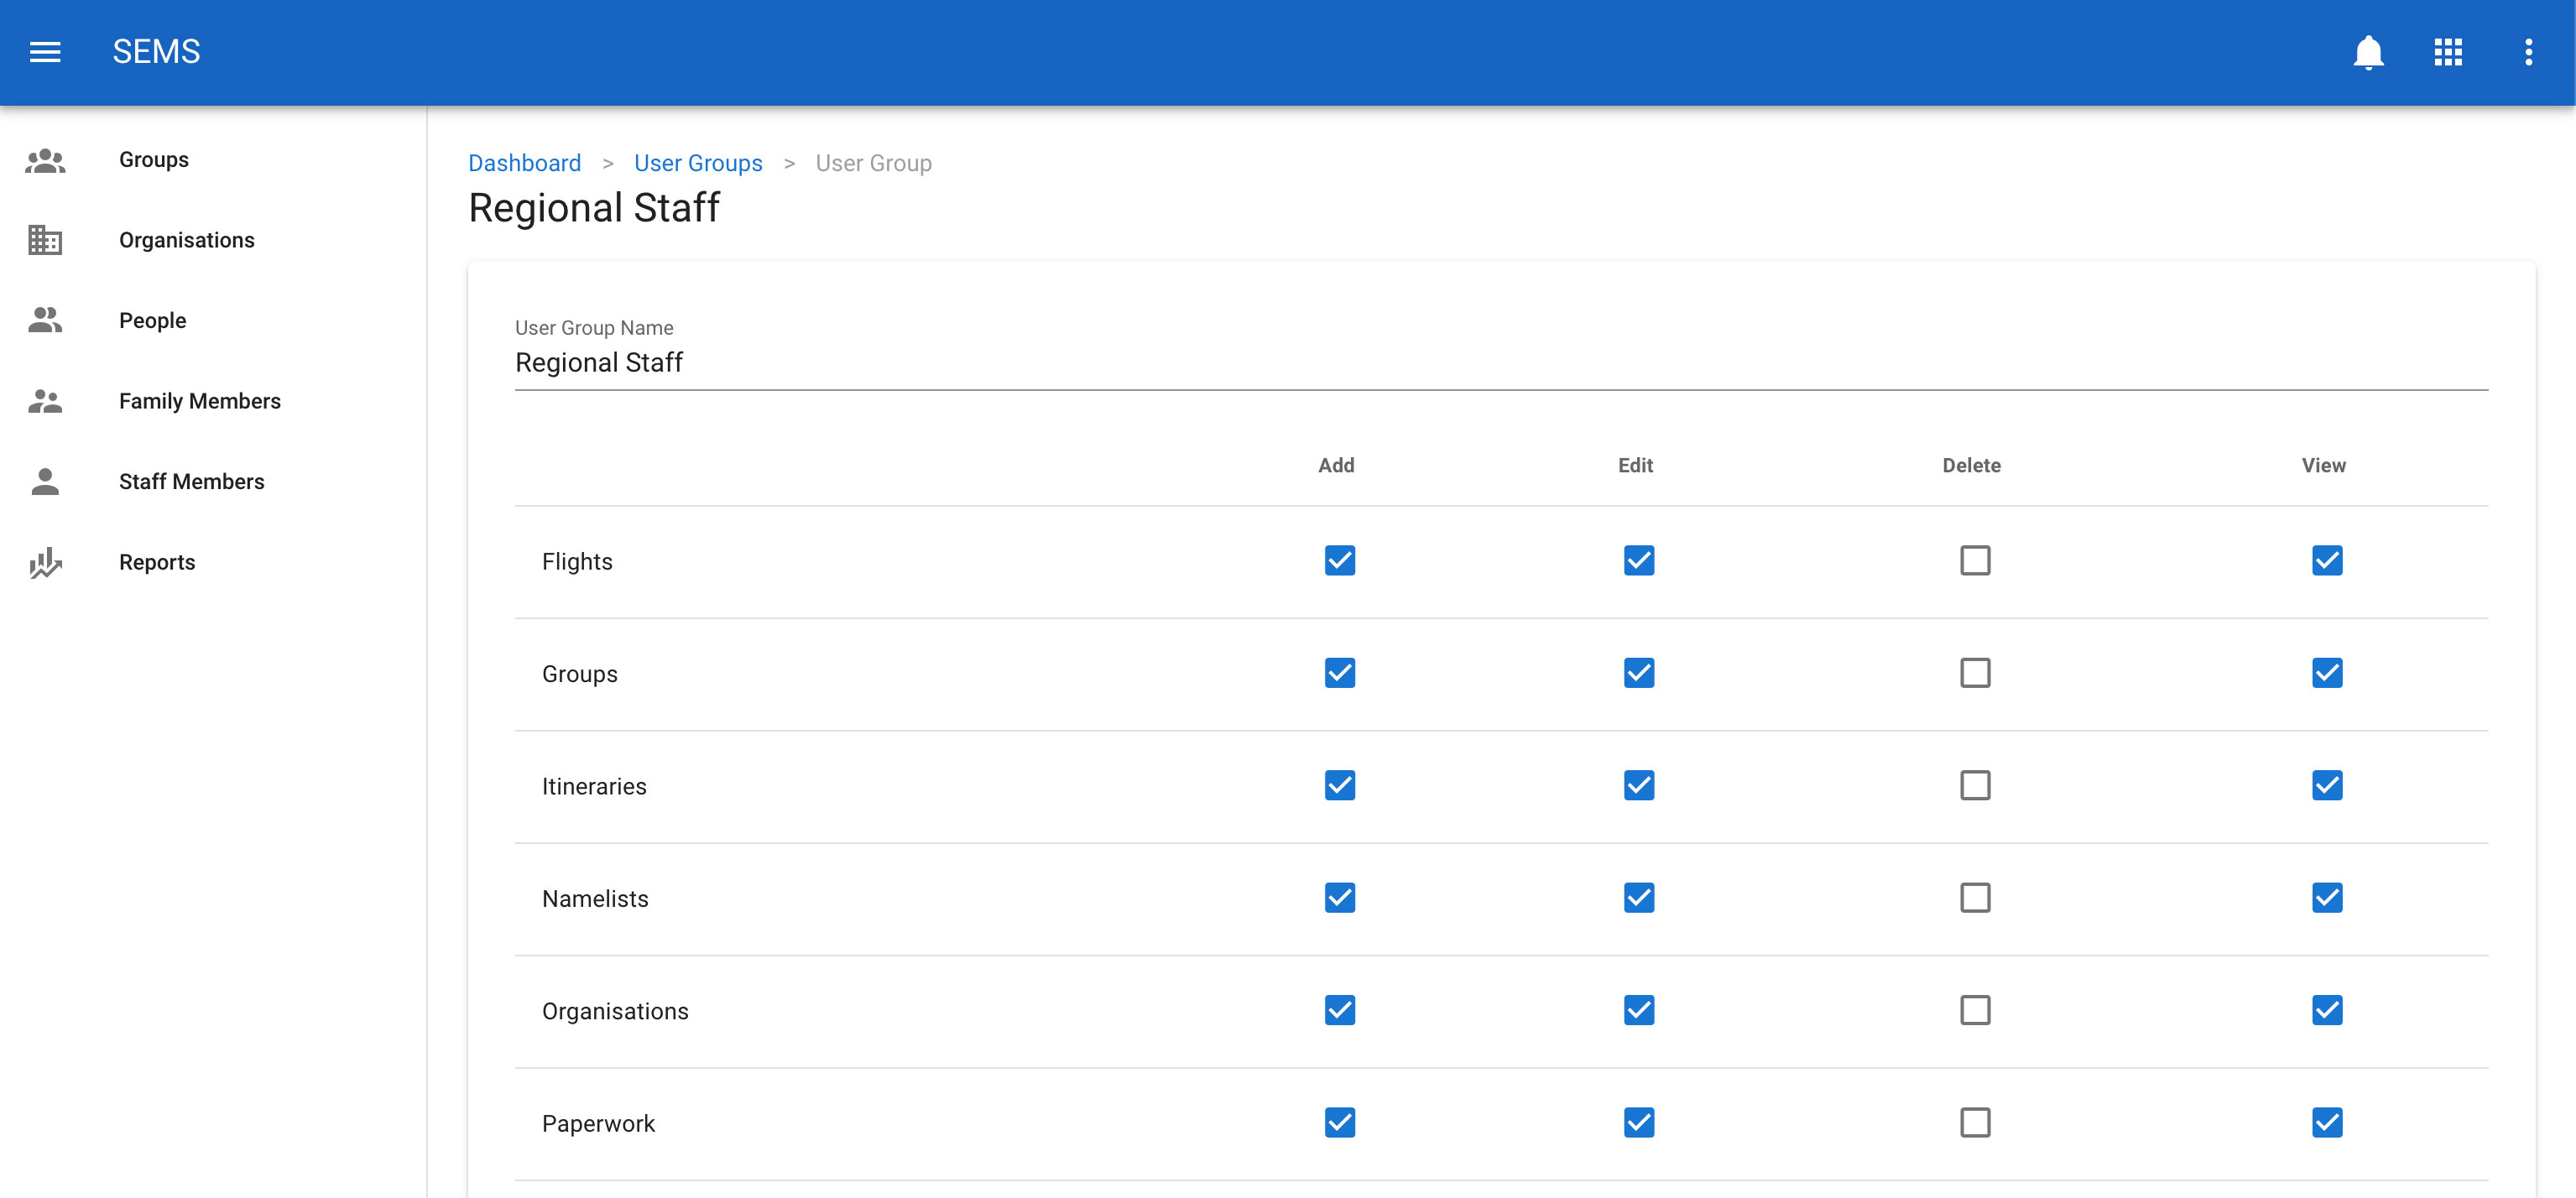The width and height of the screenshot is (2576, 1198).
Task: Enable Delete permission for Flights
Action: [x=1974, y=560]
